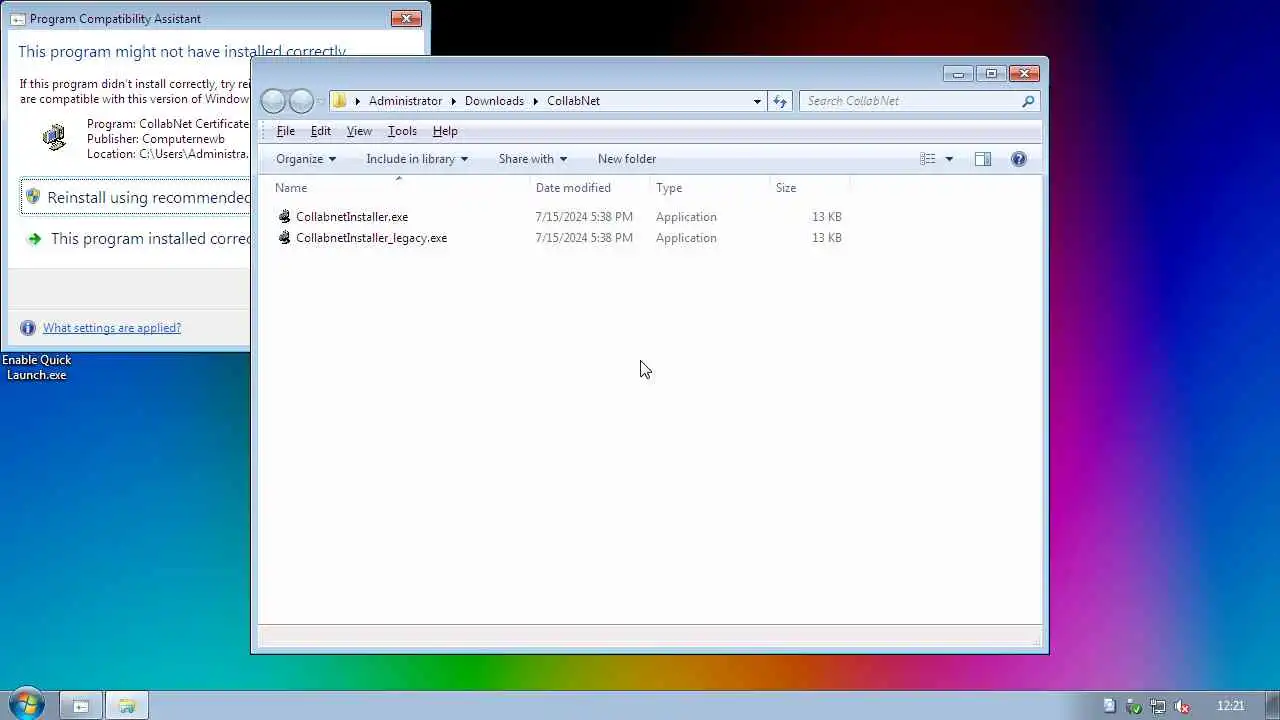Click the folder icon in the address bar
The image size is (1280, 720).
[339, 101]
